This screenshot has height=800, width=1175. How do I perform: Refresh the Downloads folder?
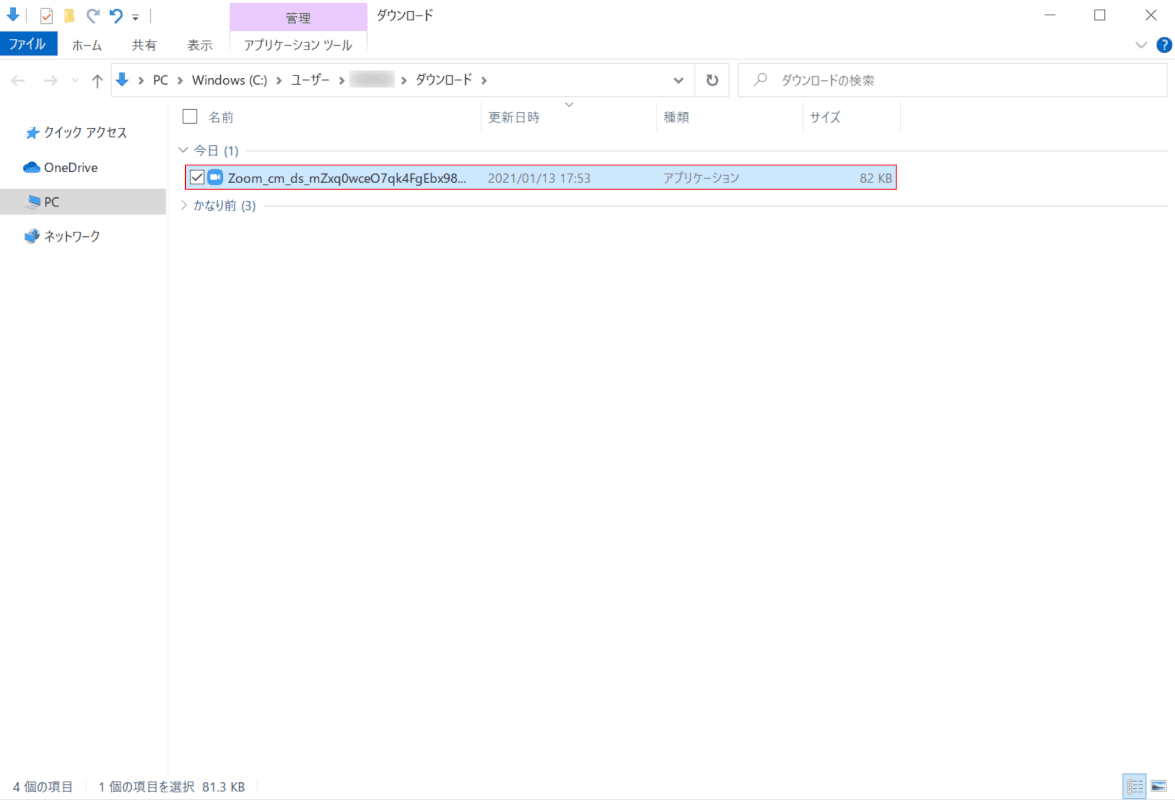pyautogui.click(x=712, y=80)
